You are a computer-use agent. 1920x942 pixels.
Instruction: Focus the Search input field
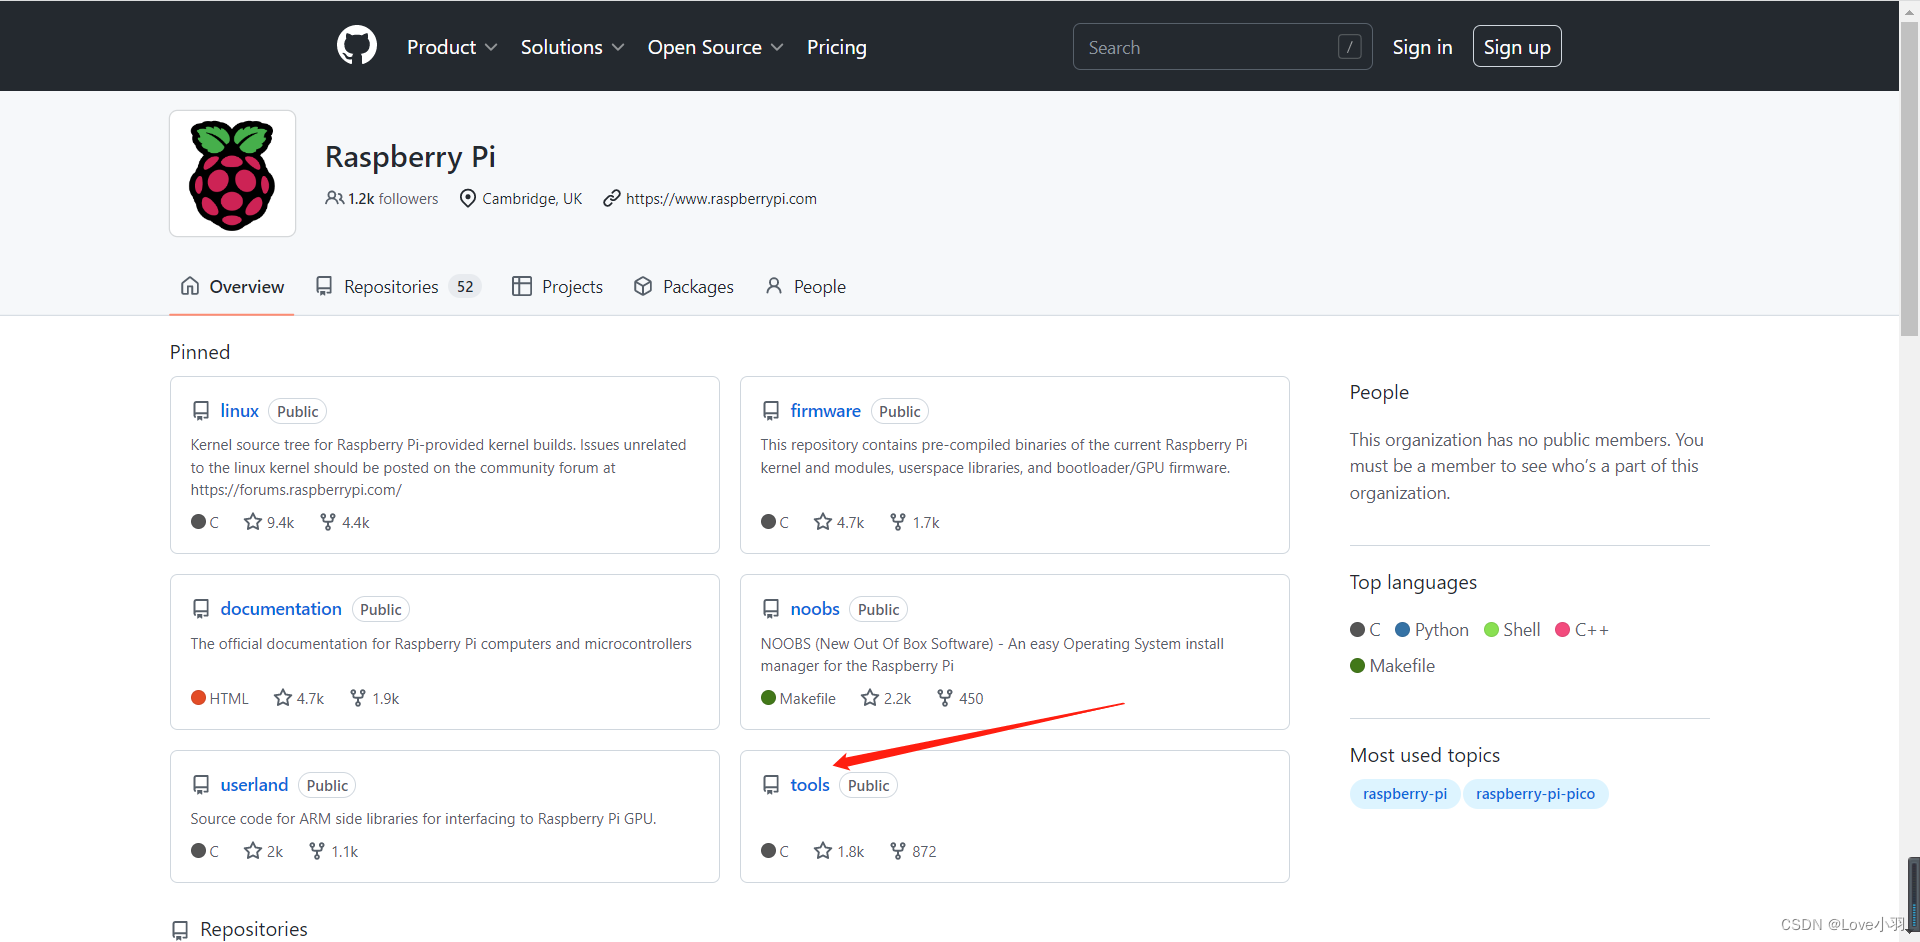click(1222, 47)
